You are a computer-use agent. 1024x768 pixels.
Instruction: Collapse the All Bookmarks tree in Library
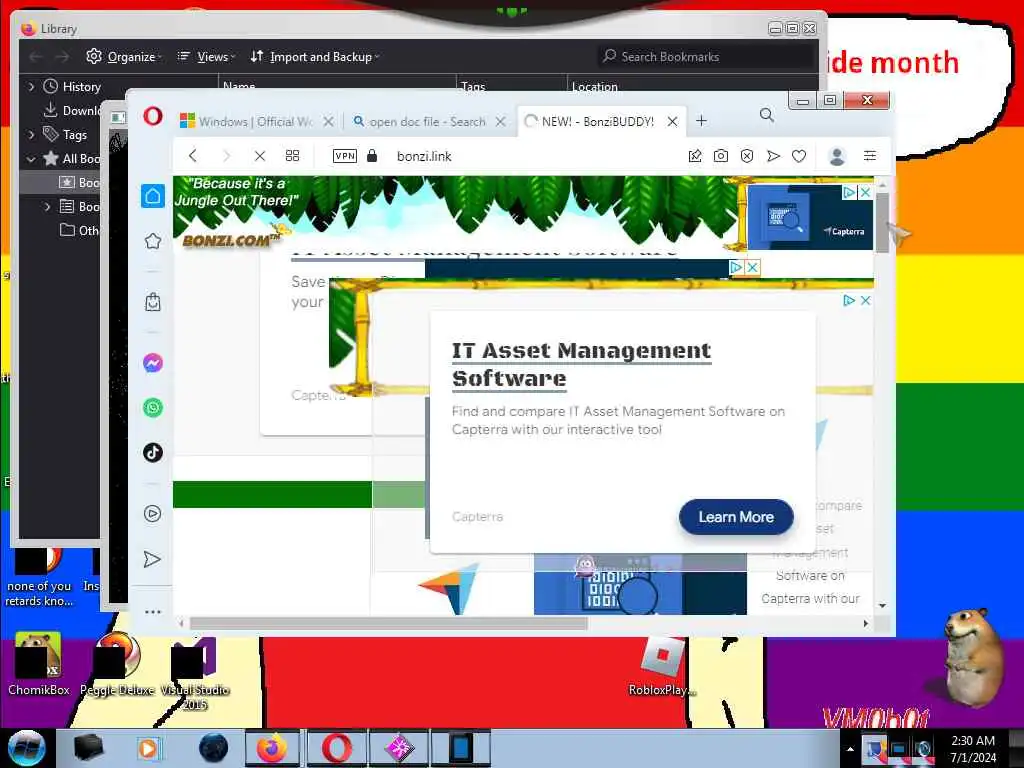(x=31, y=159)
